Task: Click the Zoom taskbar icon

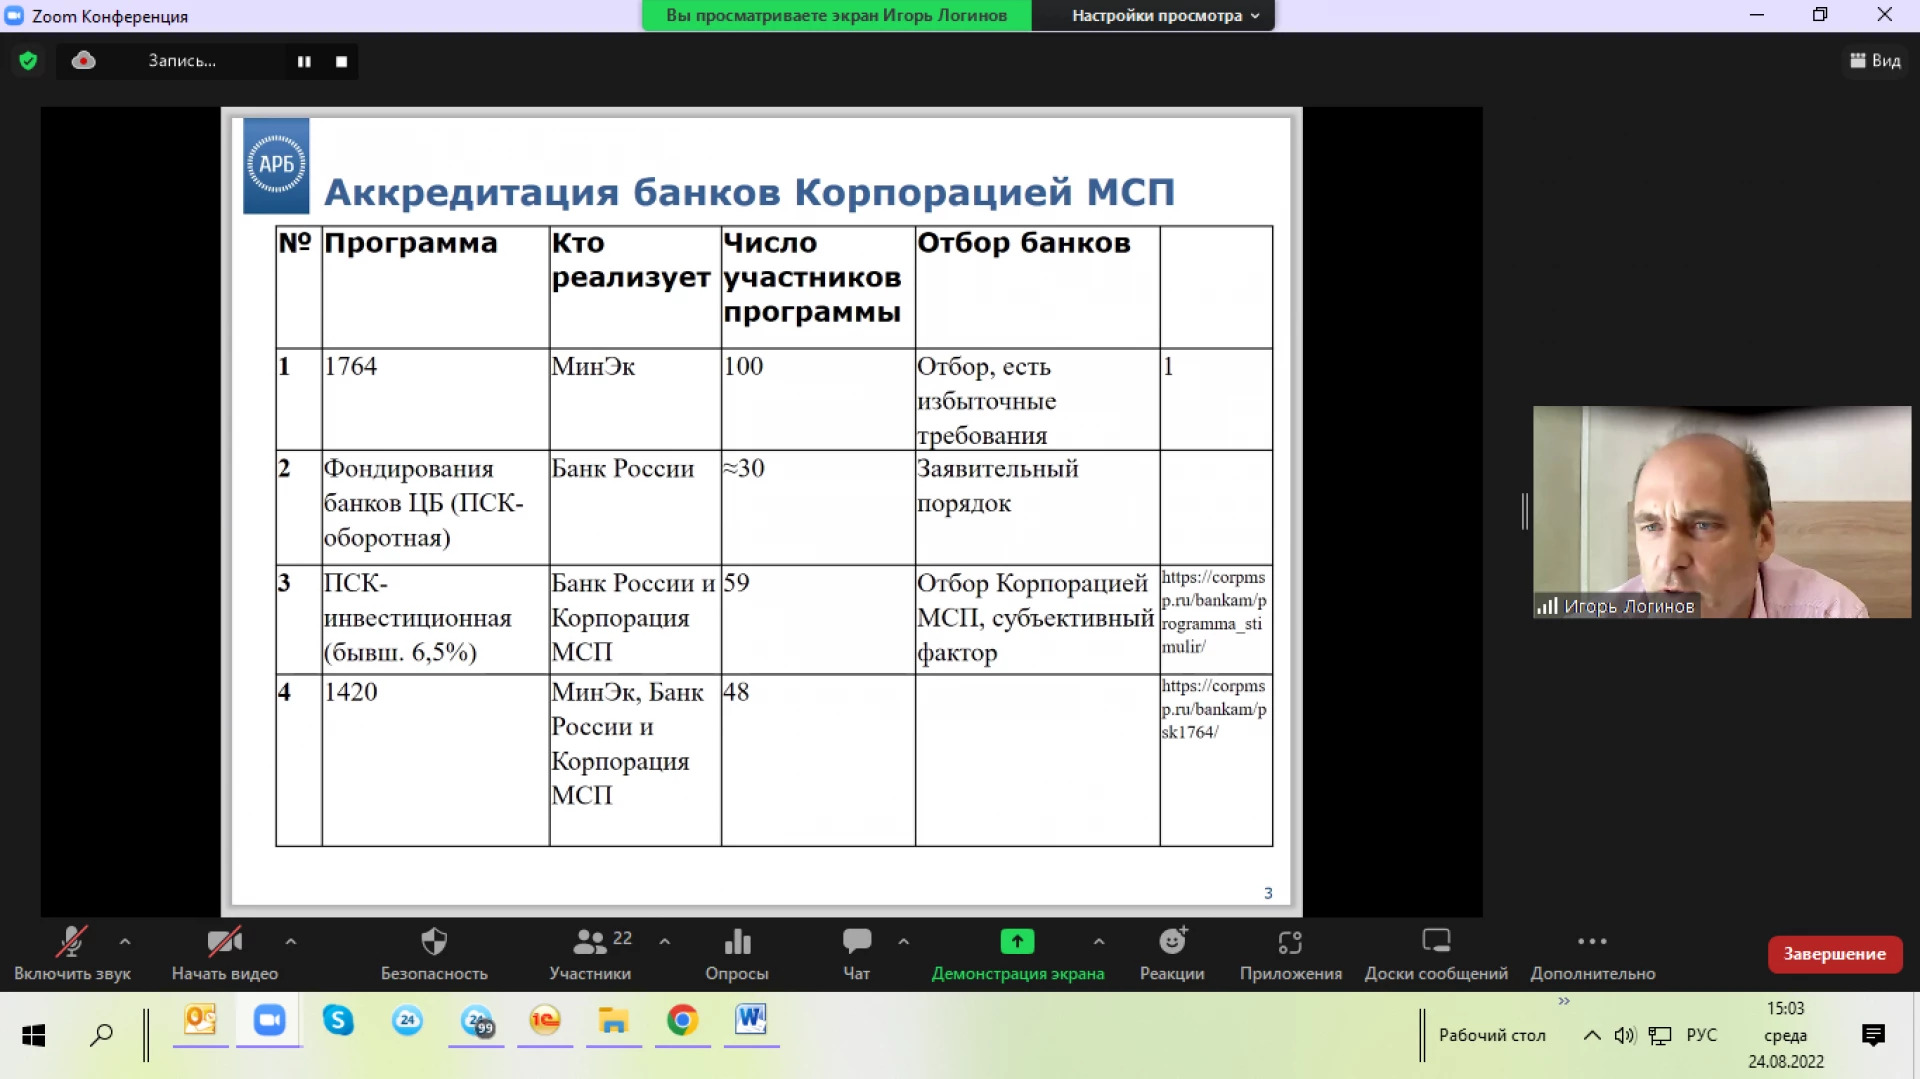Action: point(269,1021)
